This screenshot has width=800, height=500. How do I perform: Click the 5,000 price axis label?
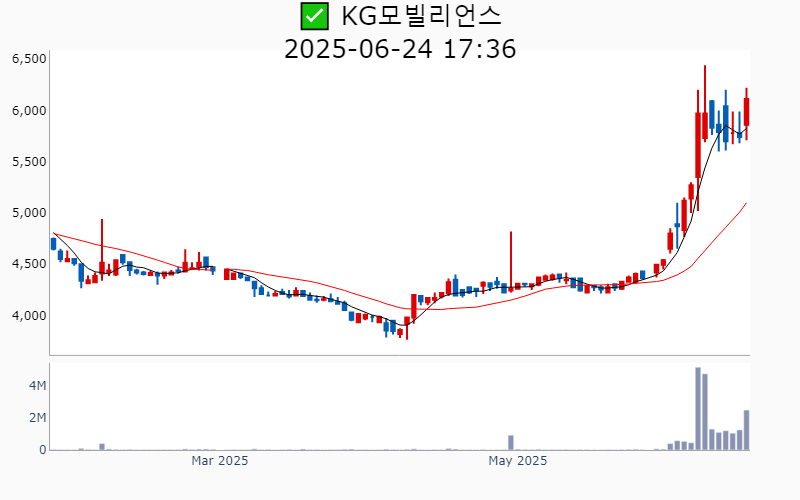[x=29, y=212]
